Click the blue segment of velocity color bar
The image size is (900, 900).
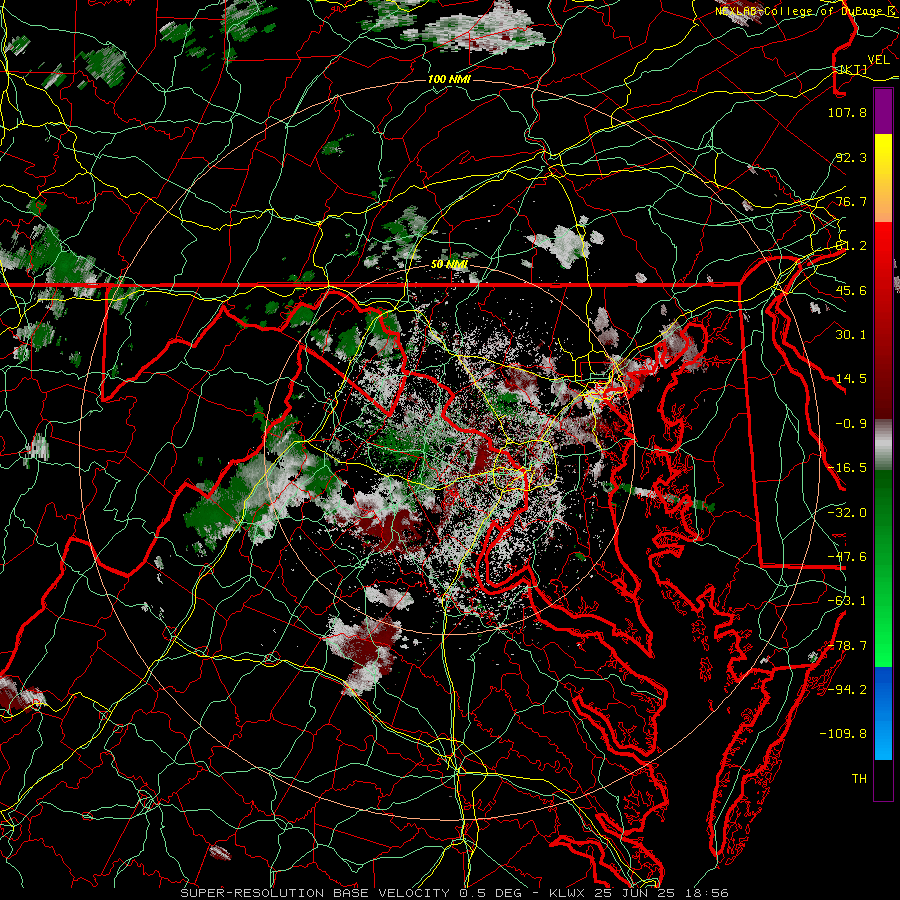[x=883, y=713]
